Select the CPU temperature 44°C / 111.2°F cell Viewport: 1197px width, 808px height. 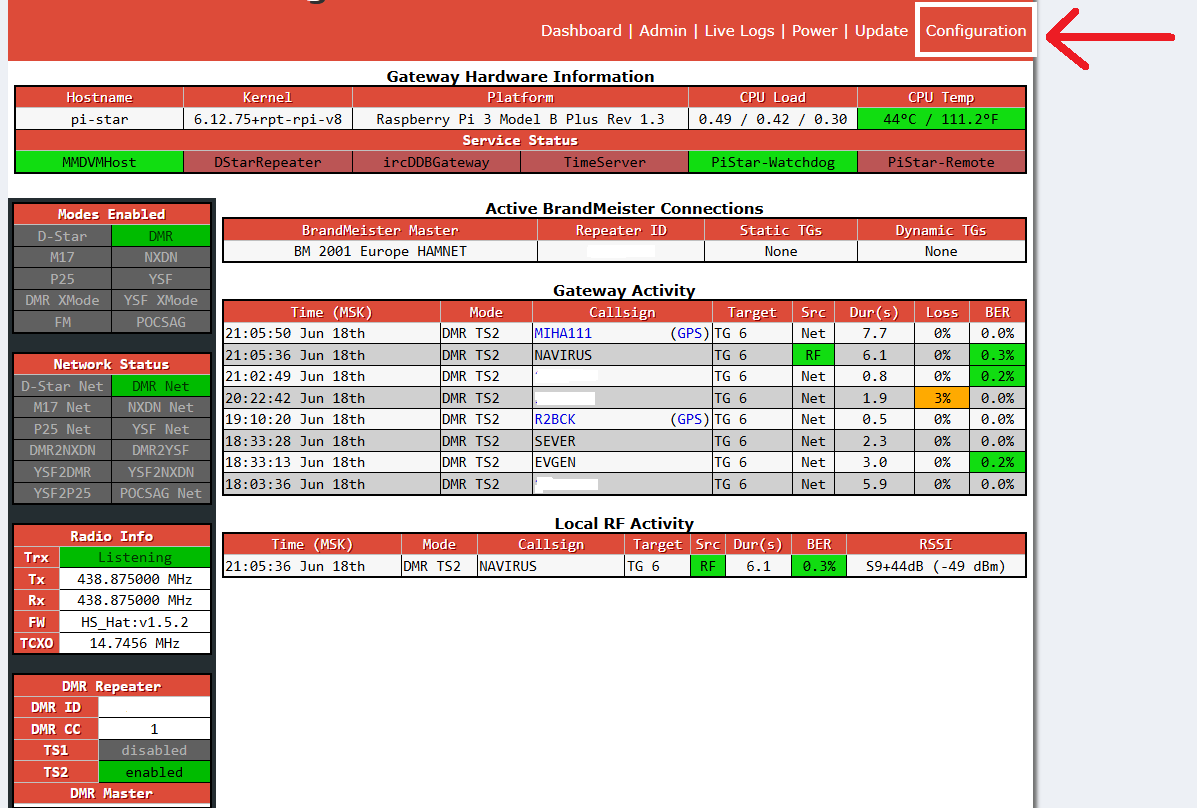click(x=941, y=119)
